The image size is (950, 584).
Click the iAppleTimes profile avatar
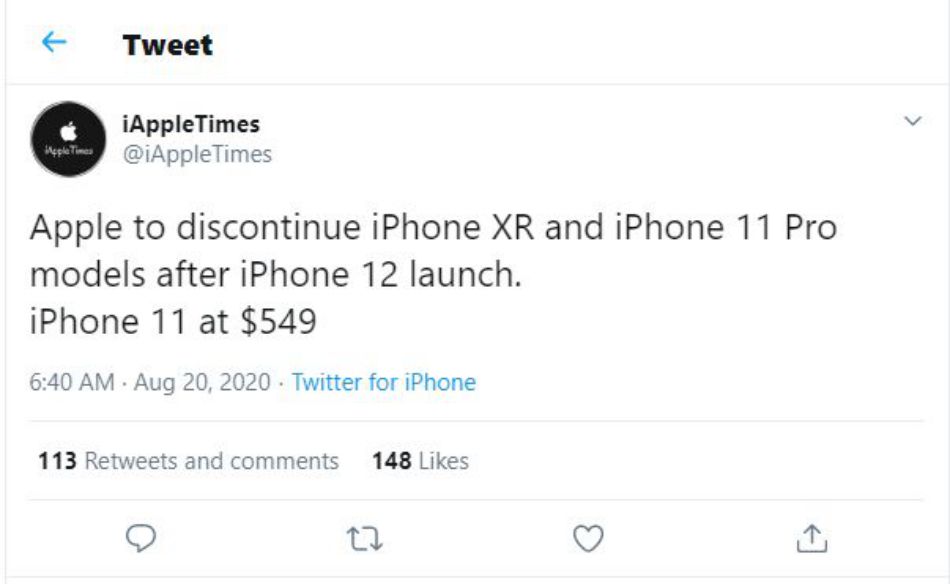tap(68, 139)
